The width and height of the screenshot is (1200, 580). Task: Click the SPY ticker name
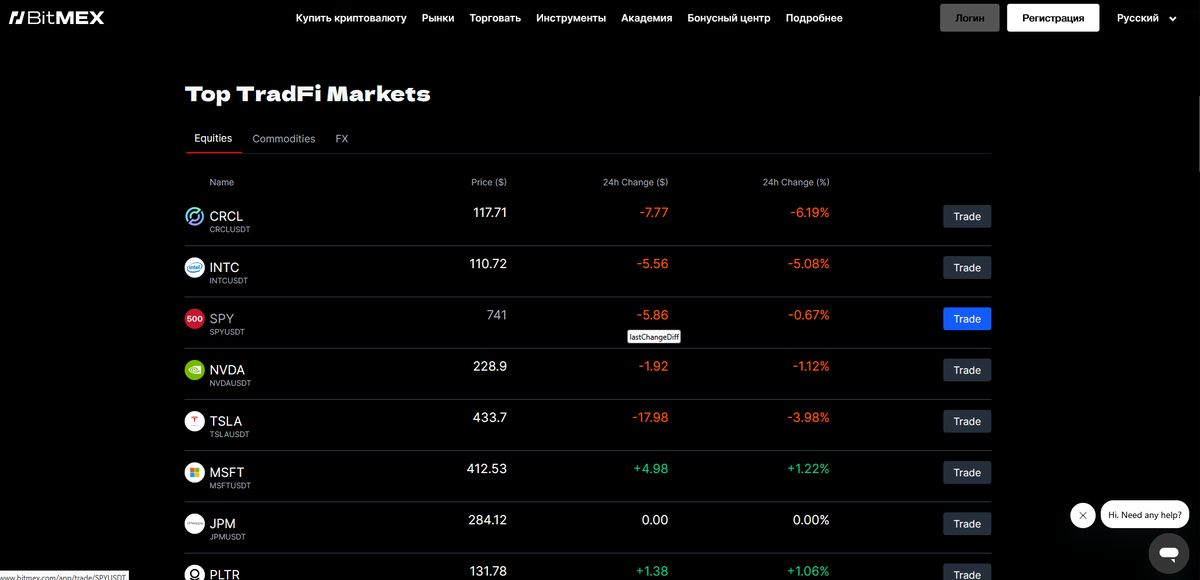tap(221, 318)
